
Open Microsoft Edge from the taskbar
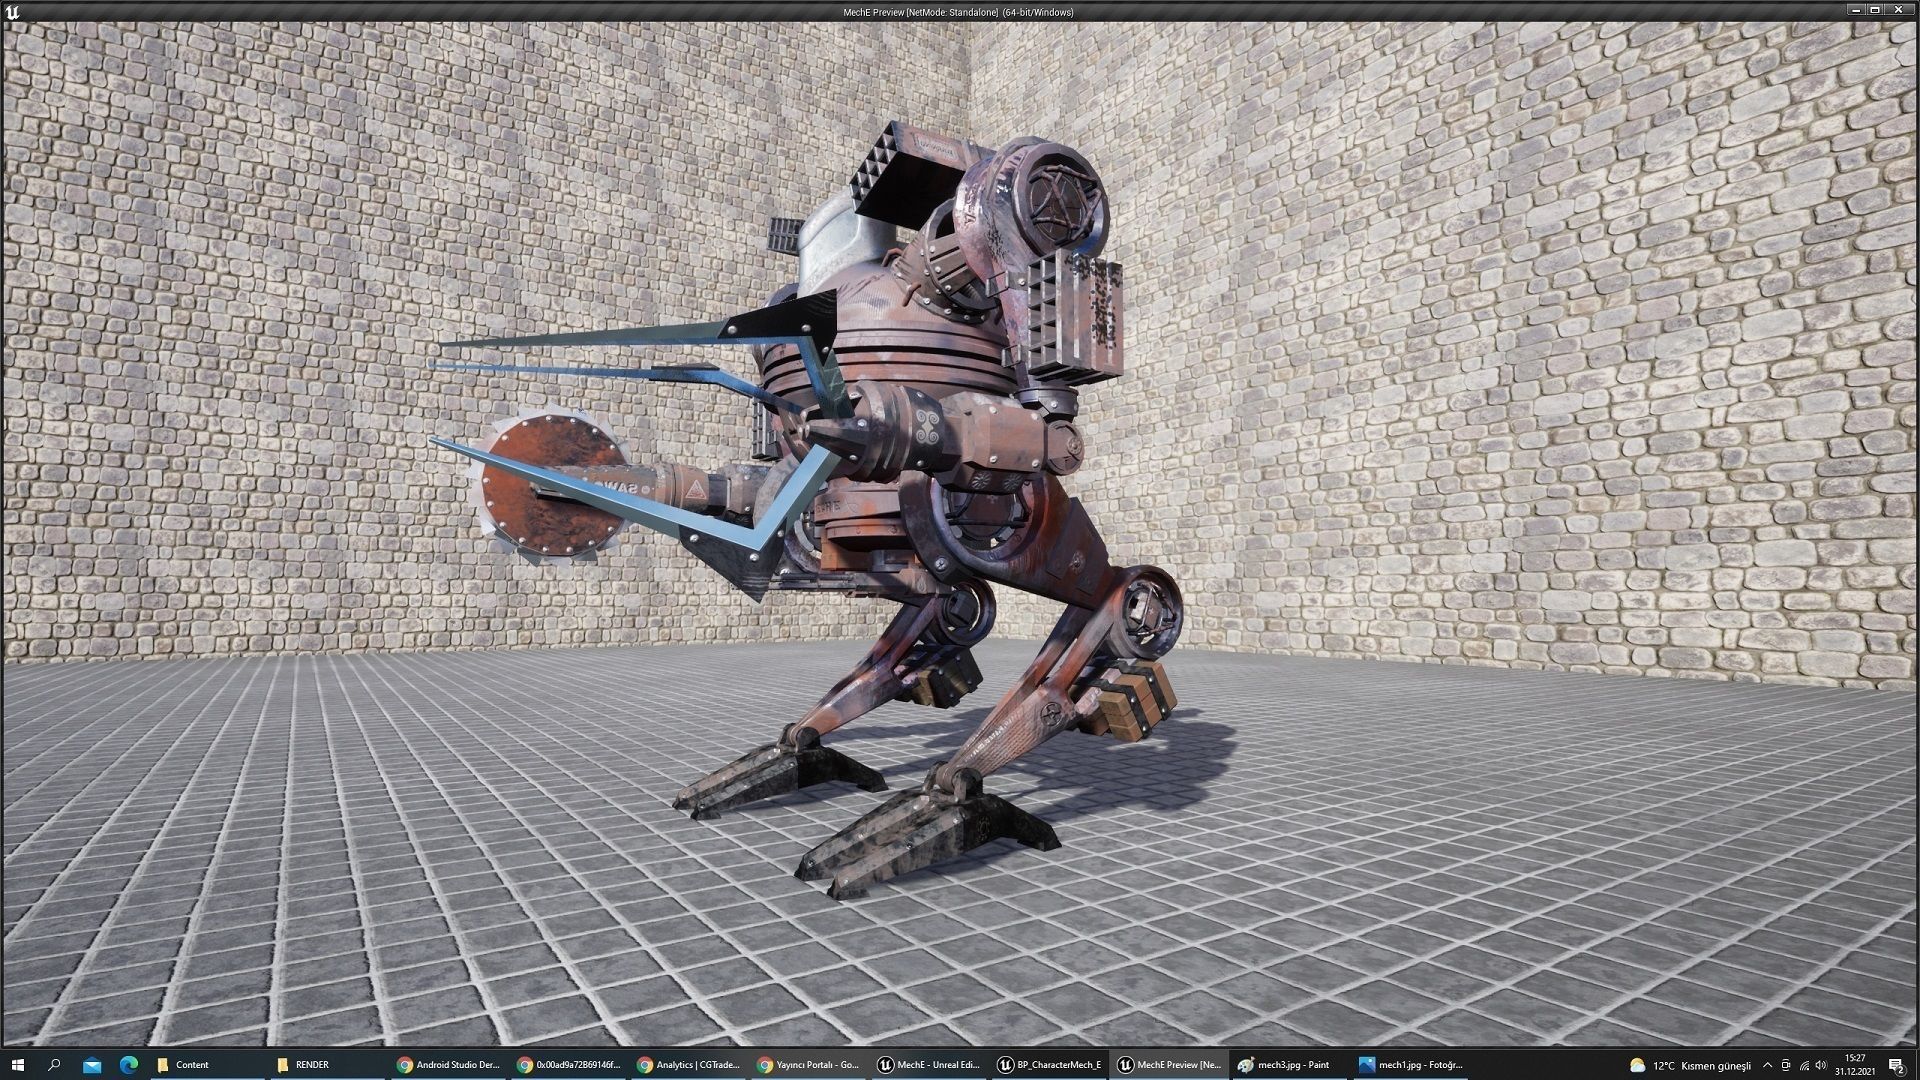[x=129, y=1065]
